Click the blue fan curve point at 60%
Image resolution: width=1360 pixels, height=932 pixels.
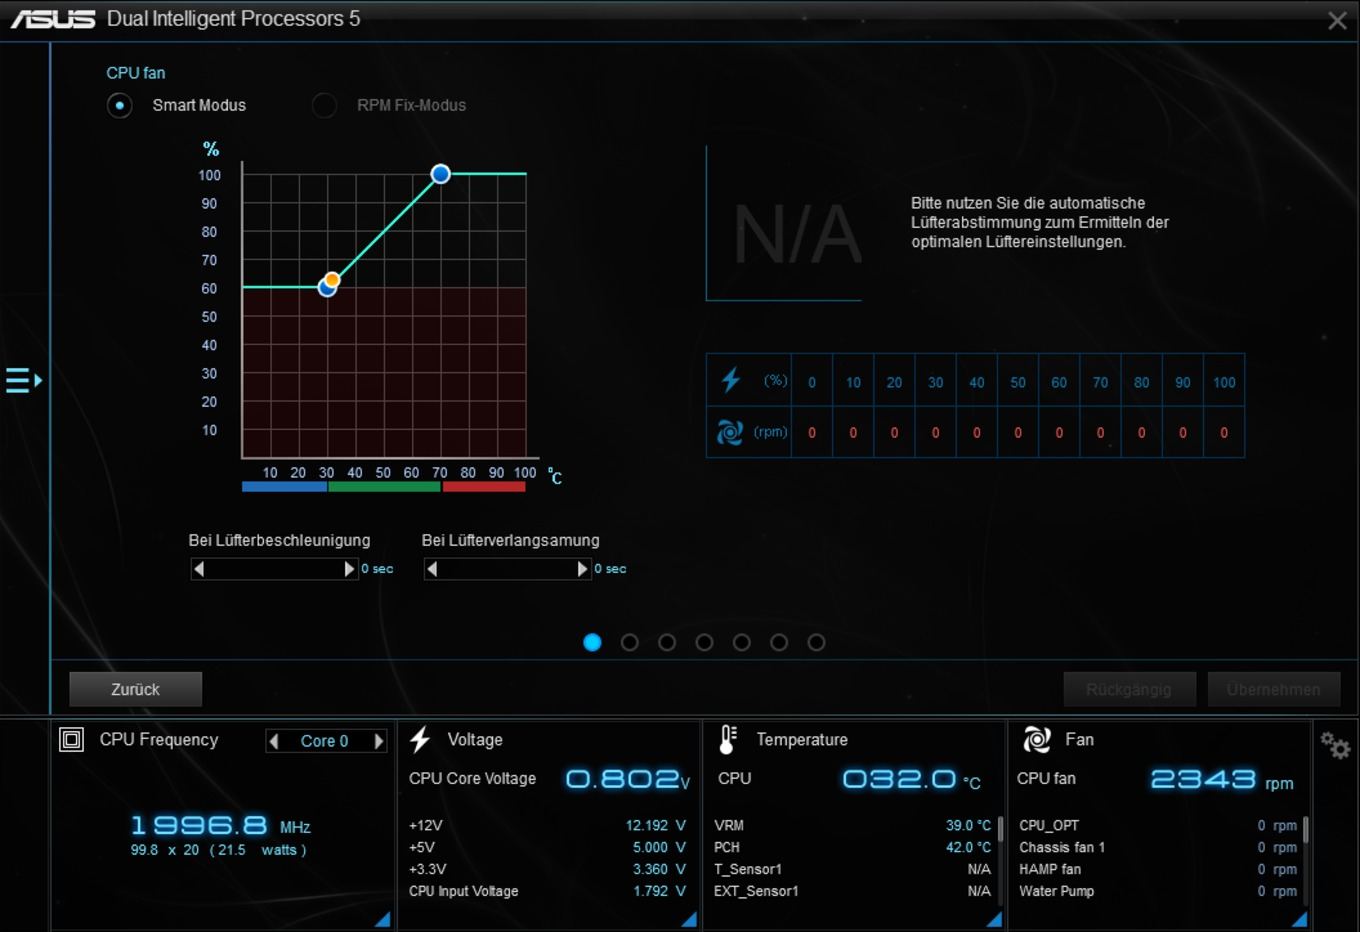point(325,289)
